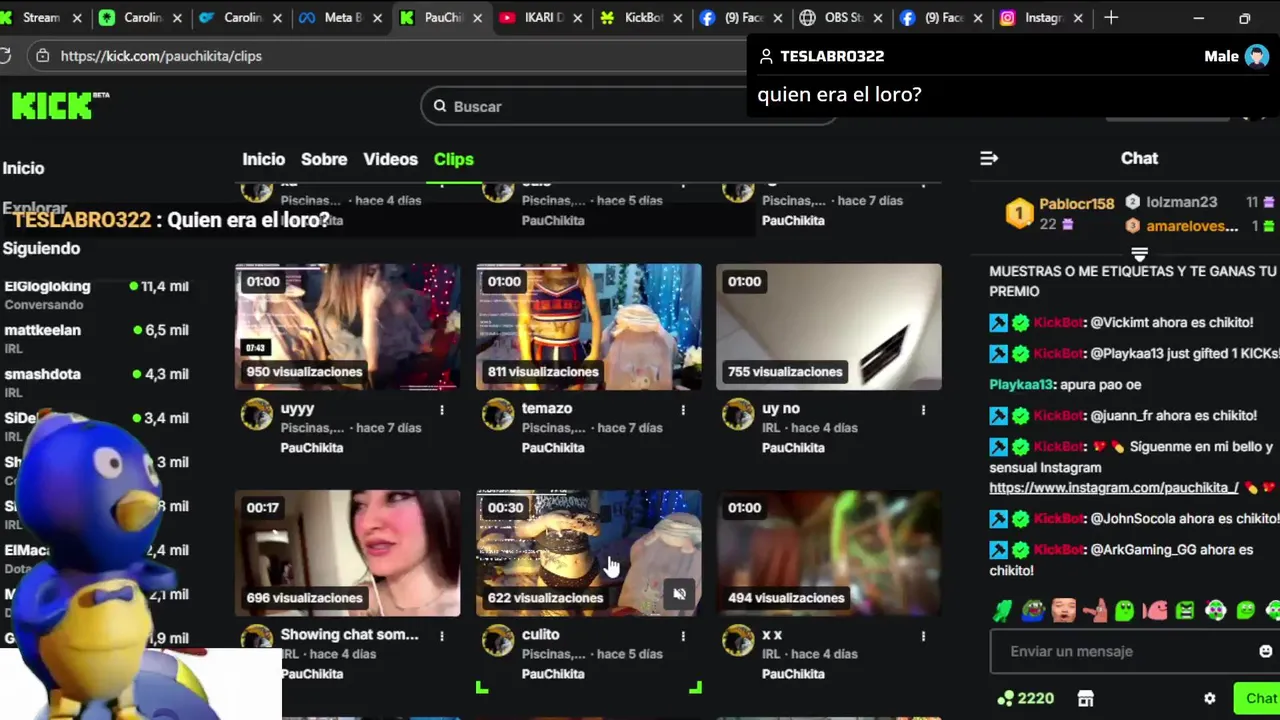Open chat settings gear icon

[x=1209, y=698]
